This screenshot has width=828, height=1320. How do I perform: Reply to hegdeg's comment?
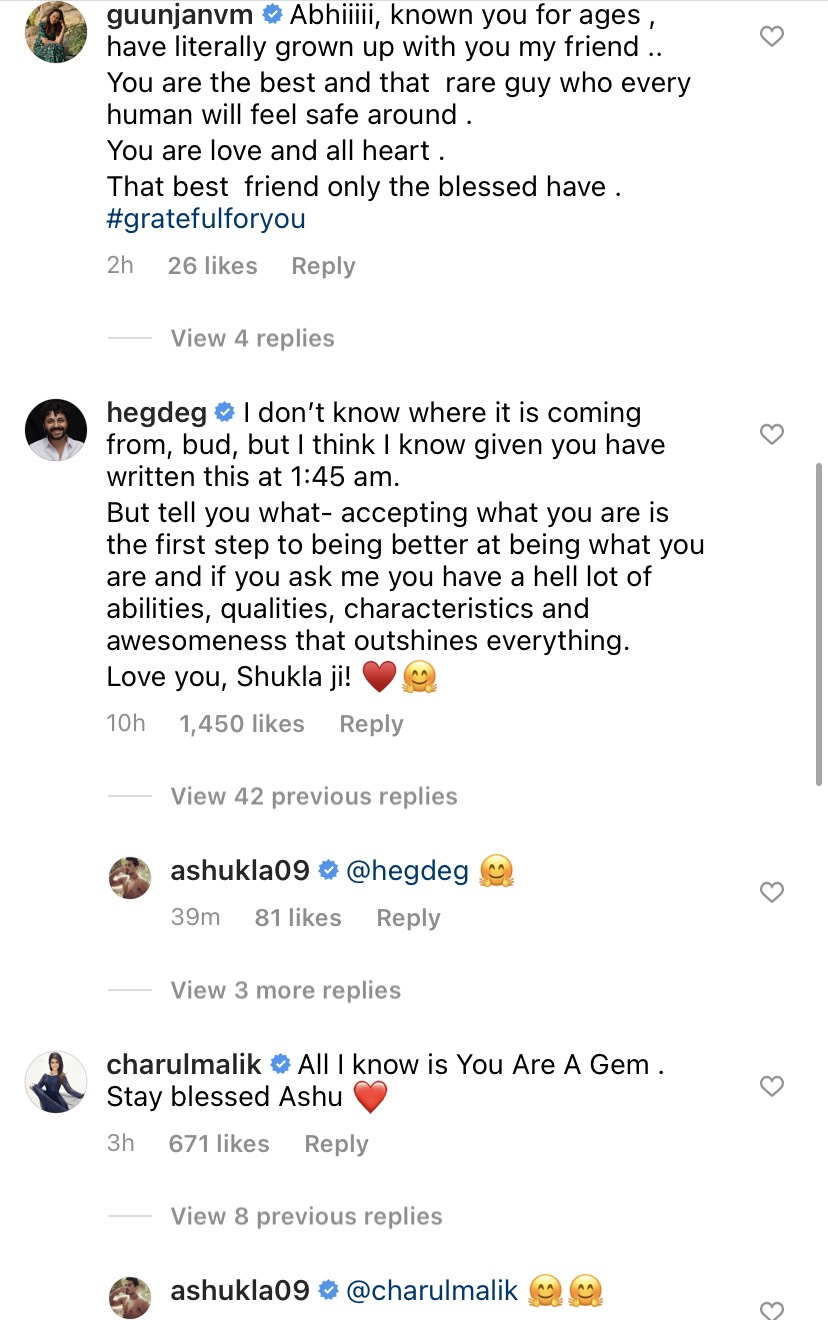[x=371, y=724]
